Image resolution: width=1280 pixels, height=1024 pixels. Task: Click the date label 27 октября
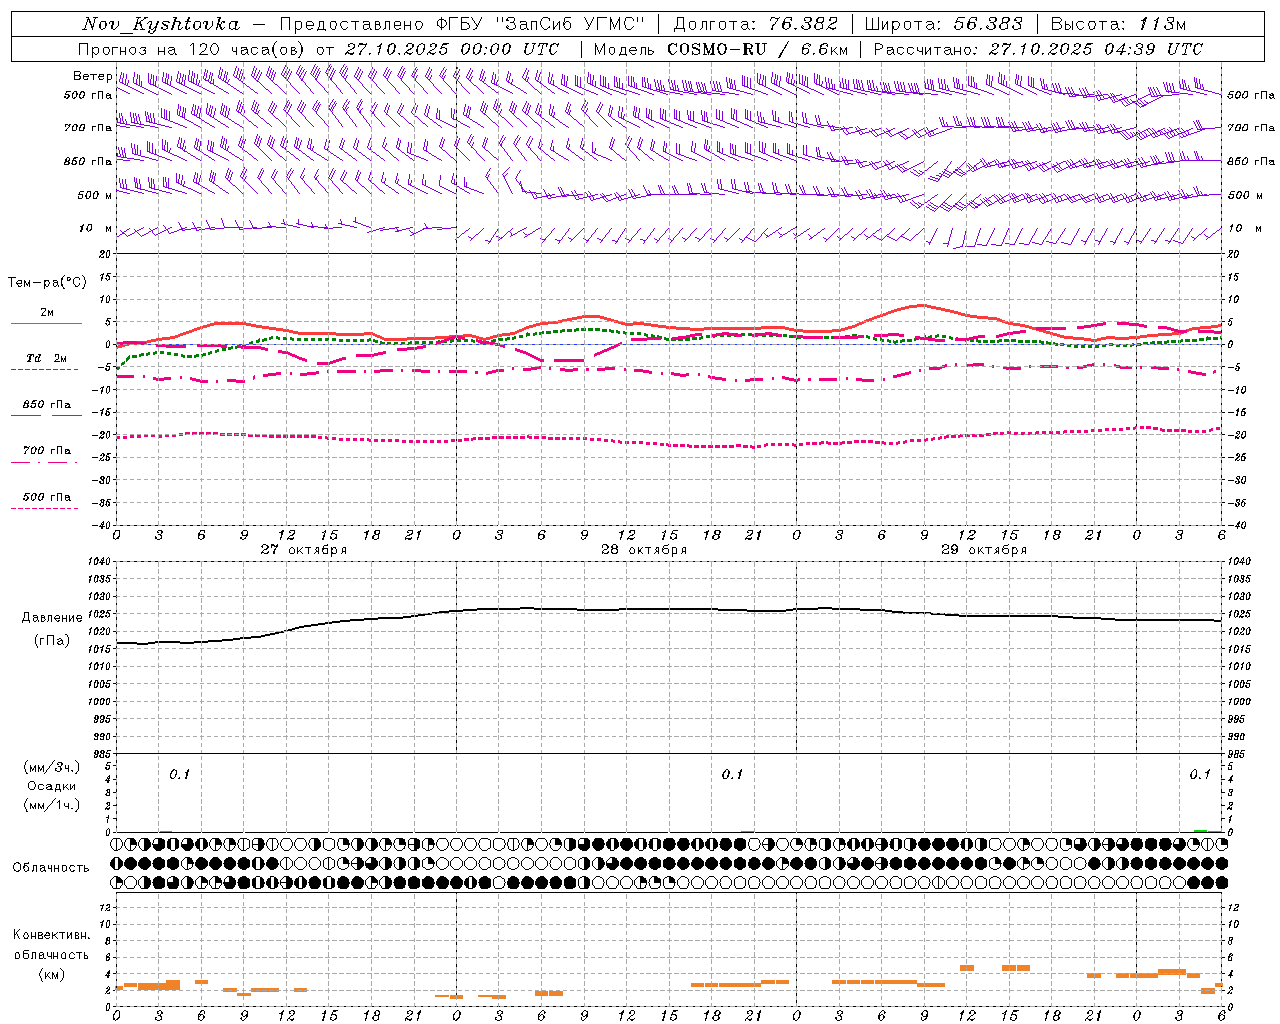(304, 550)
